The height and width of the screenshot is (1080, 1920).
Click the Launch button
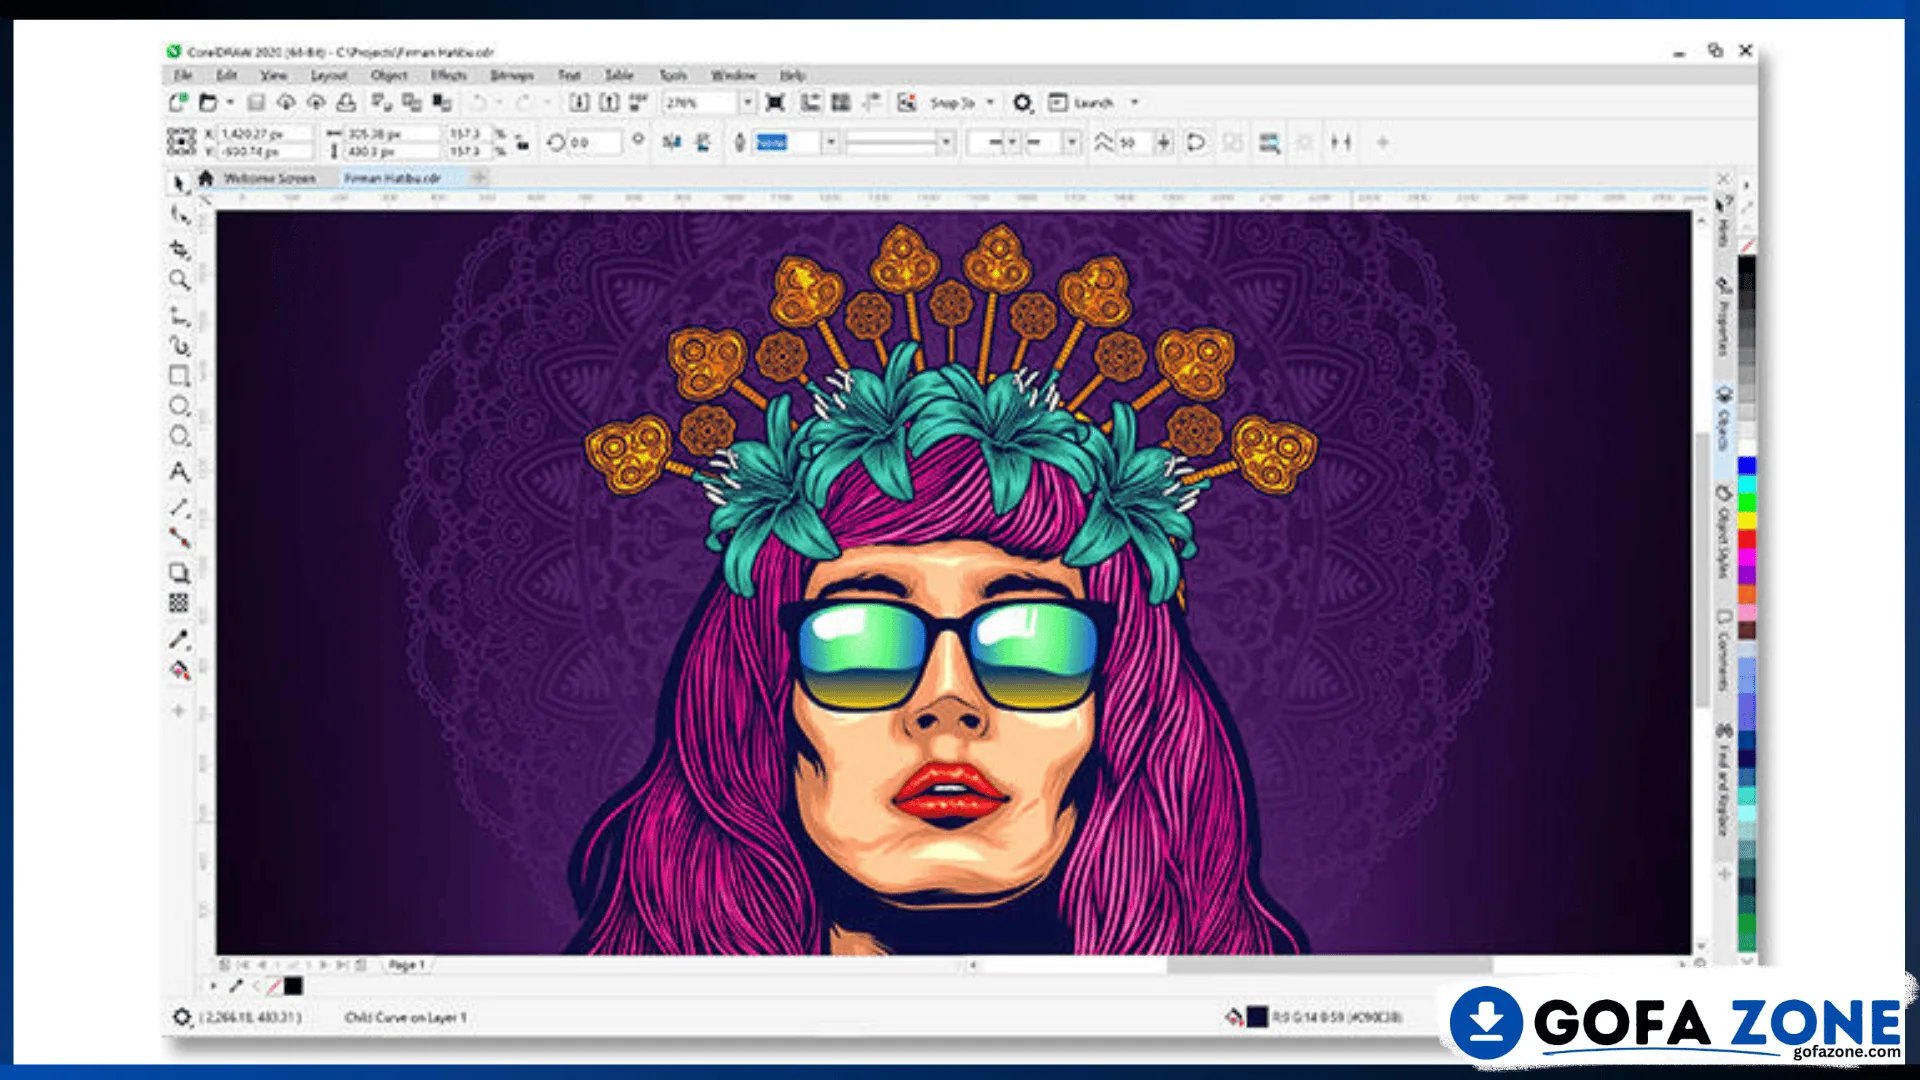point(1081,102)
